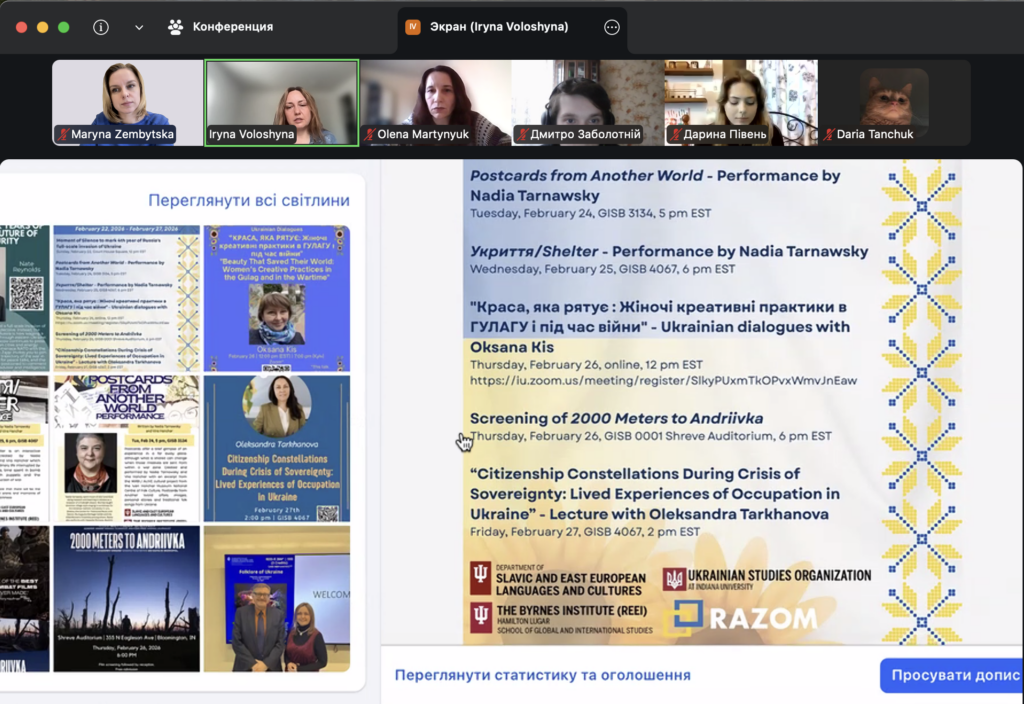Select Olena Martynyuk's video tile

click(435, 102)
